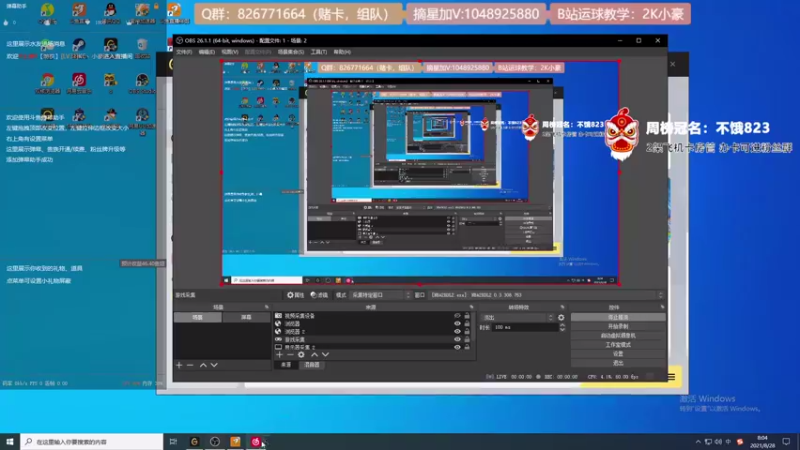
Task: Open the 文件(F) menu in OBS
Action: (x=184, y=52)
